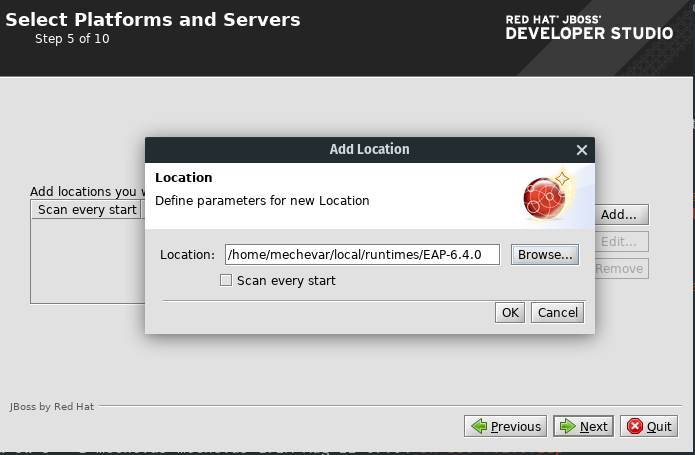Screen dimensions: 695x455
Task: Click the Remove button in installer
Action: (x=621, y=269)
